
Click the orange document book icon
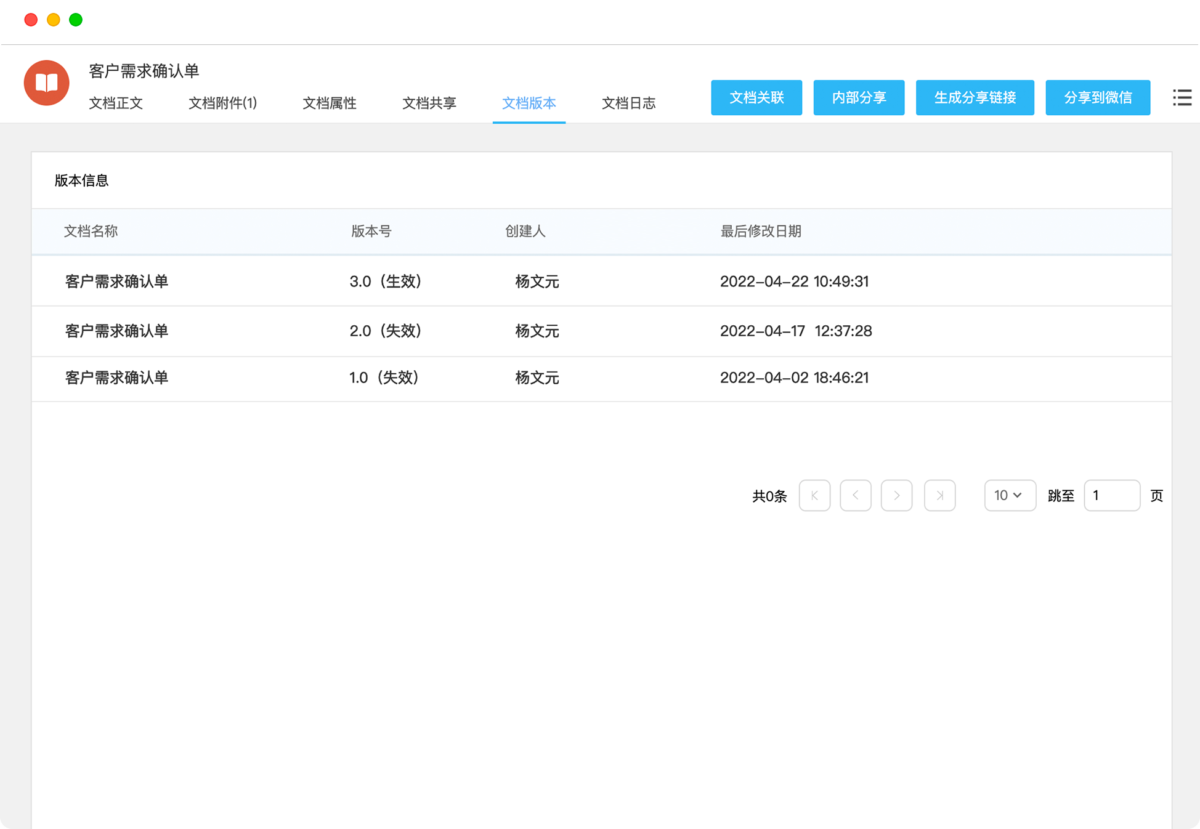(x=47, y=82)
